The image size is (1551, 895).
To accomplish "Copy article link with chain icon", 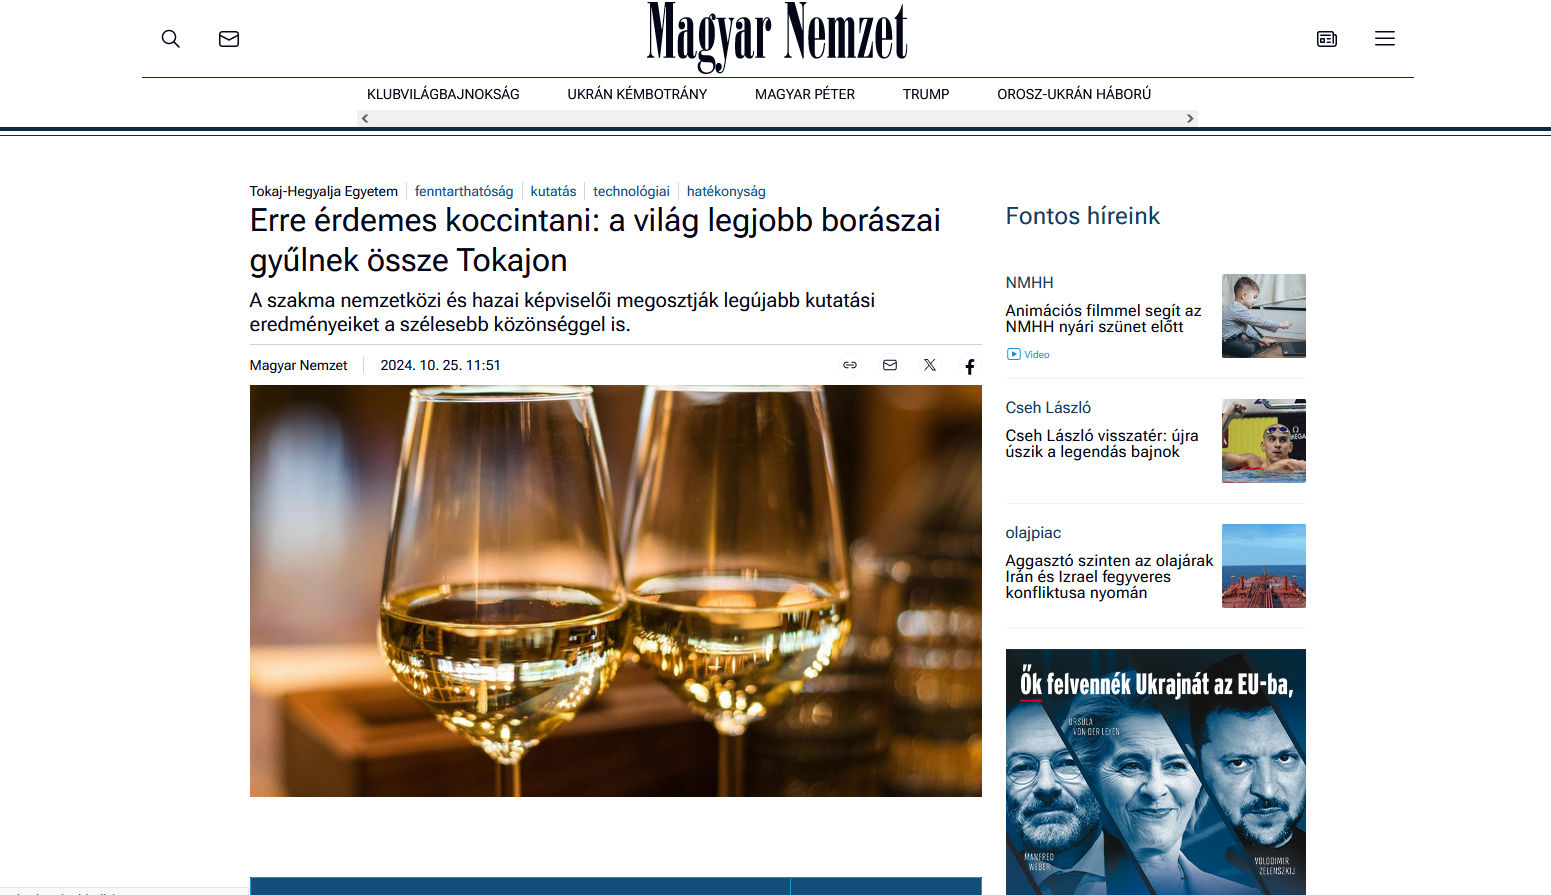I will coord(850,365).
